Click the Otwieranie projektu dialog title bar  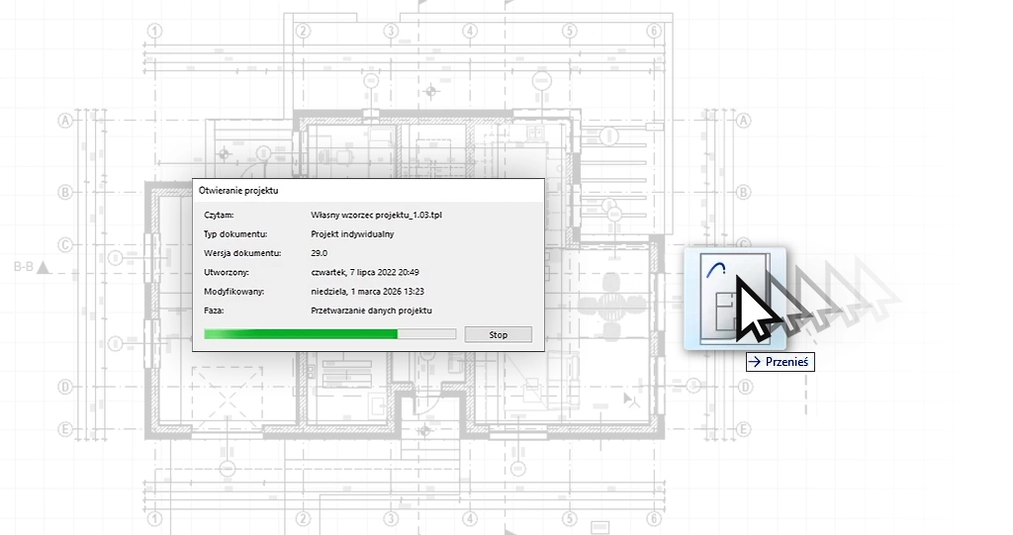367,189
